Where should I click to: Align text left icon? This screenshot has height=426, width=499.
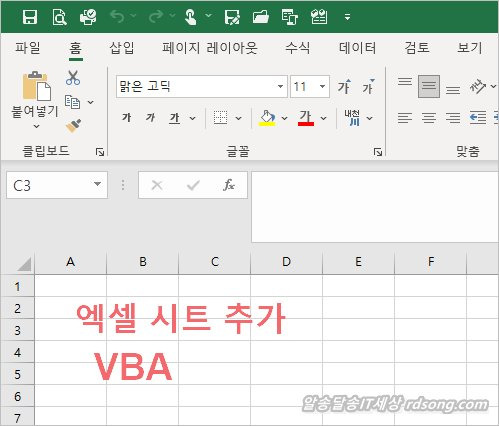(405, 118)
